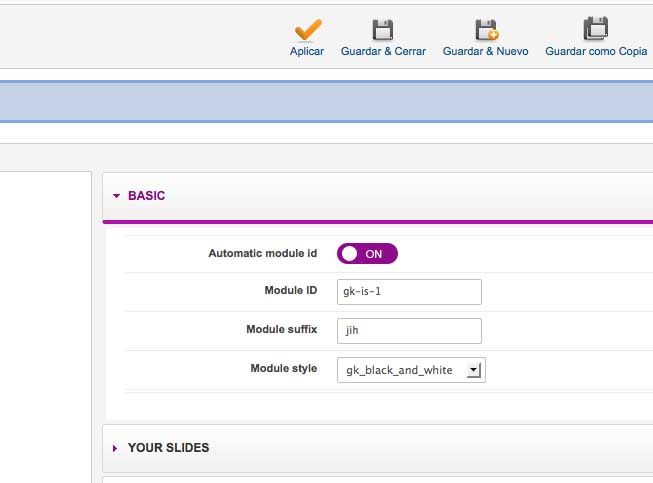Image resolution: width=653 pixels, height=483 pixels.
Task: Click the Guardar & Nuevo label
Action: (x=486, y=51)
